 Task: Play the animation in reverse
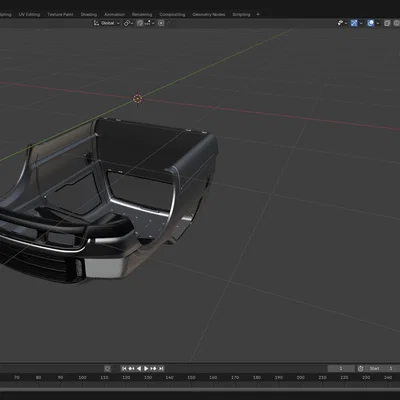139,368
